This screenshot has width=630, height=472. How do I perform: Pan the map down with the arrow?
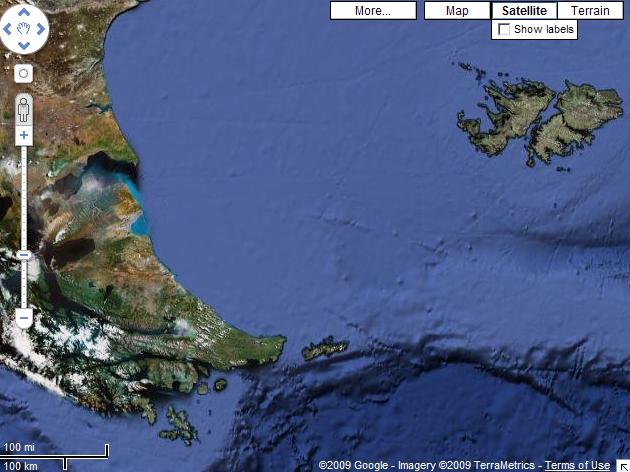(24, 46)
